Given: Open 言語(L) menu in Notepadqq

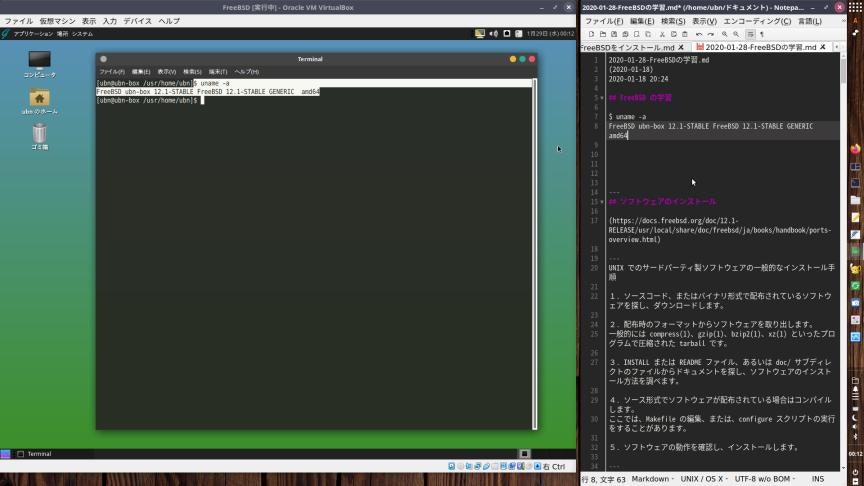Looking at the screenshot, I should 810,21.
